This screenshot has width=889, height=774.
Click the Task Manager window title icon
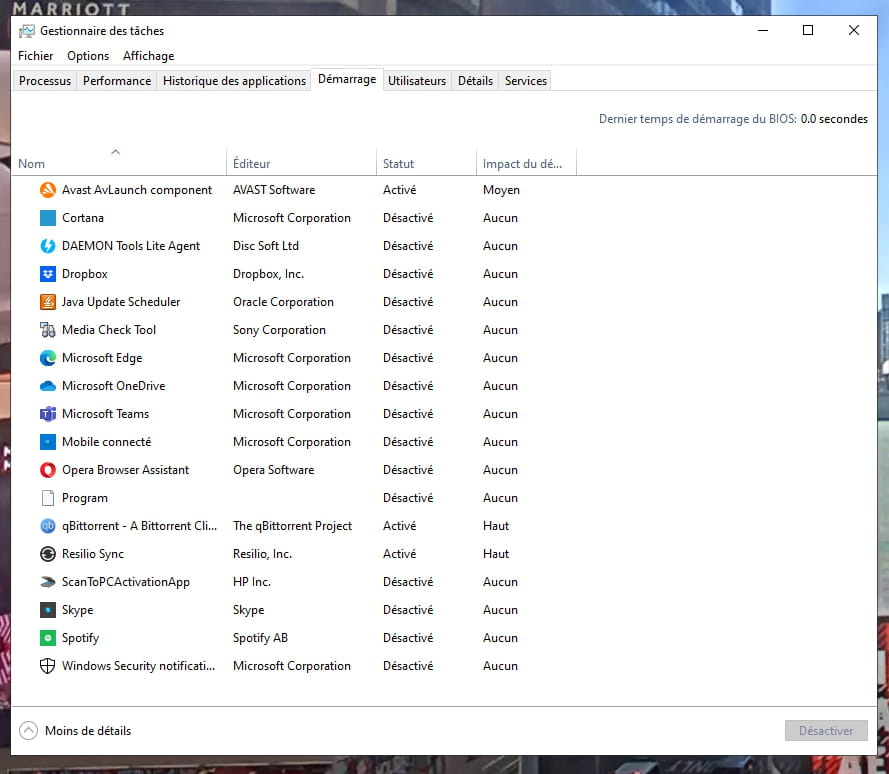[x=27, y=31]
